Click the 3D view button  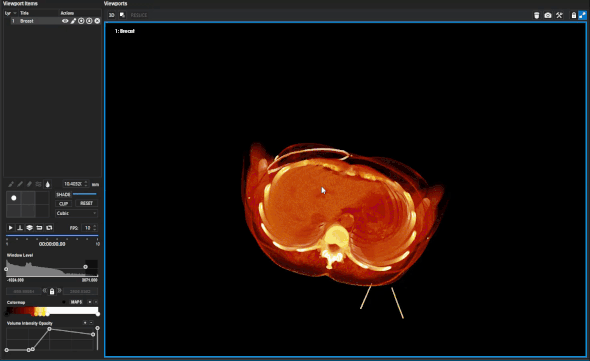tap(111, 15)
